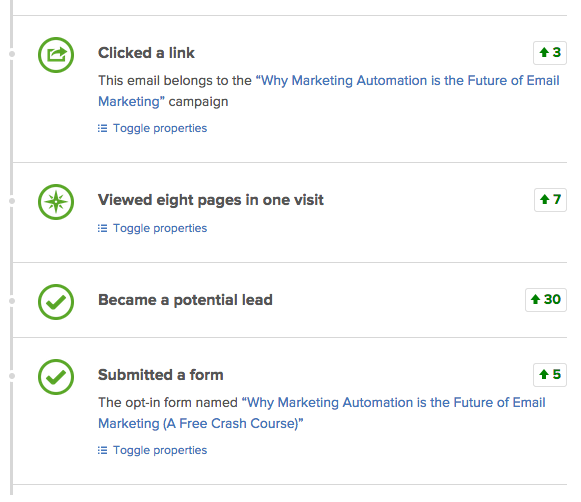The image size is (581, 502).
Task: Click the timeline dot beside Viewed eight pages
Action: coord(12,201)
